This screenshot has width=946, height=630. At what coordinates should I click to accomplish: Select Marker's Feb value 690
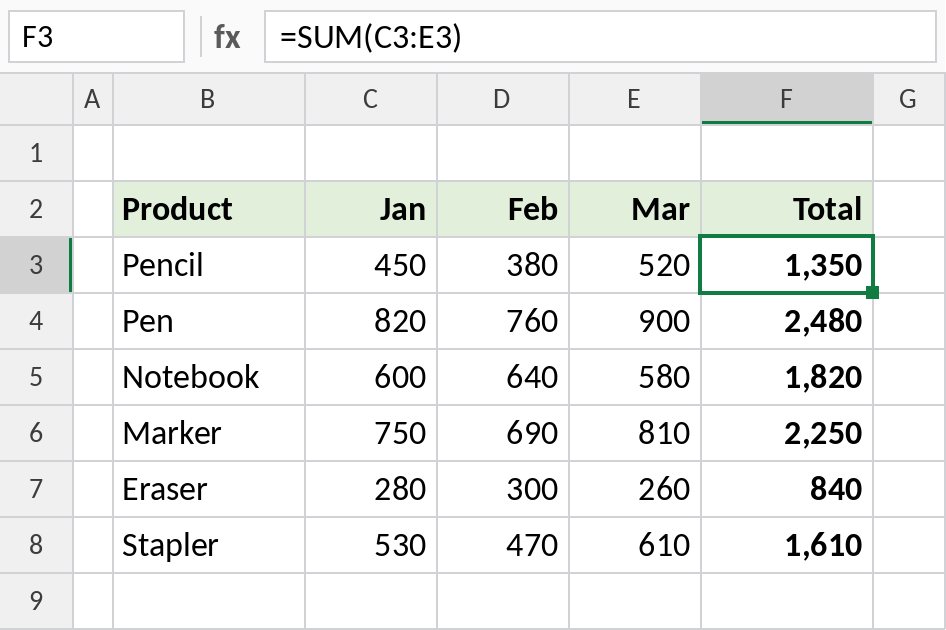pos(503,433)
